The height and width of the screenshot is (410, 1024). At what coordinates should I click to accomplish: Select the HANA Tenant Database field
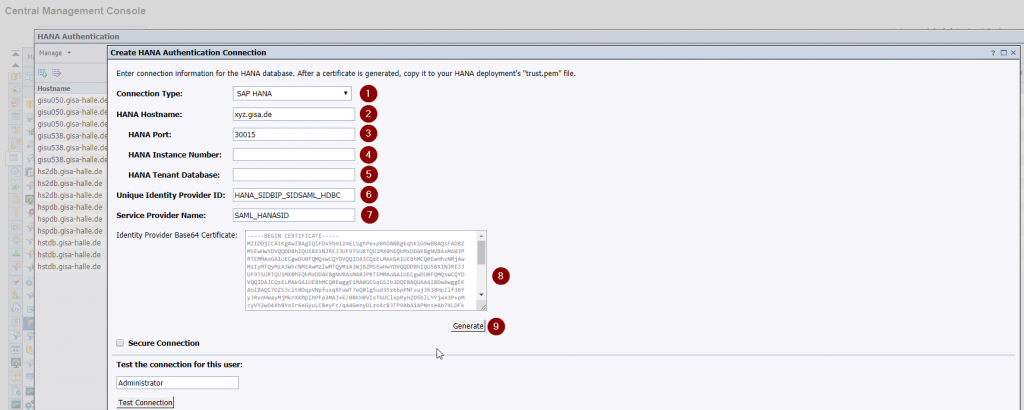pyautogui.click(x=294, y=175)
